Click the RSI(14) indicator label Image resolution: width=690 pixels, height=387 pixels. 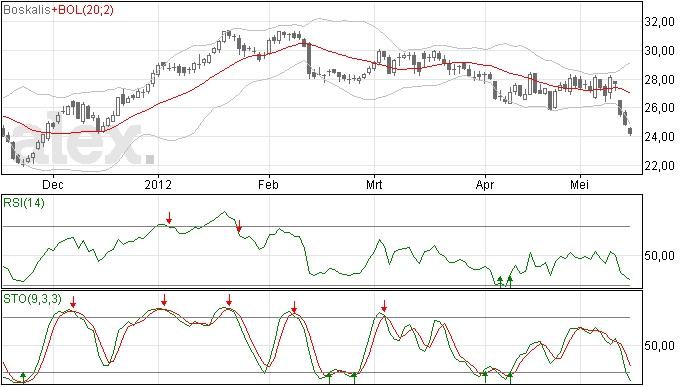point(24,203)
